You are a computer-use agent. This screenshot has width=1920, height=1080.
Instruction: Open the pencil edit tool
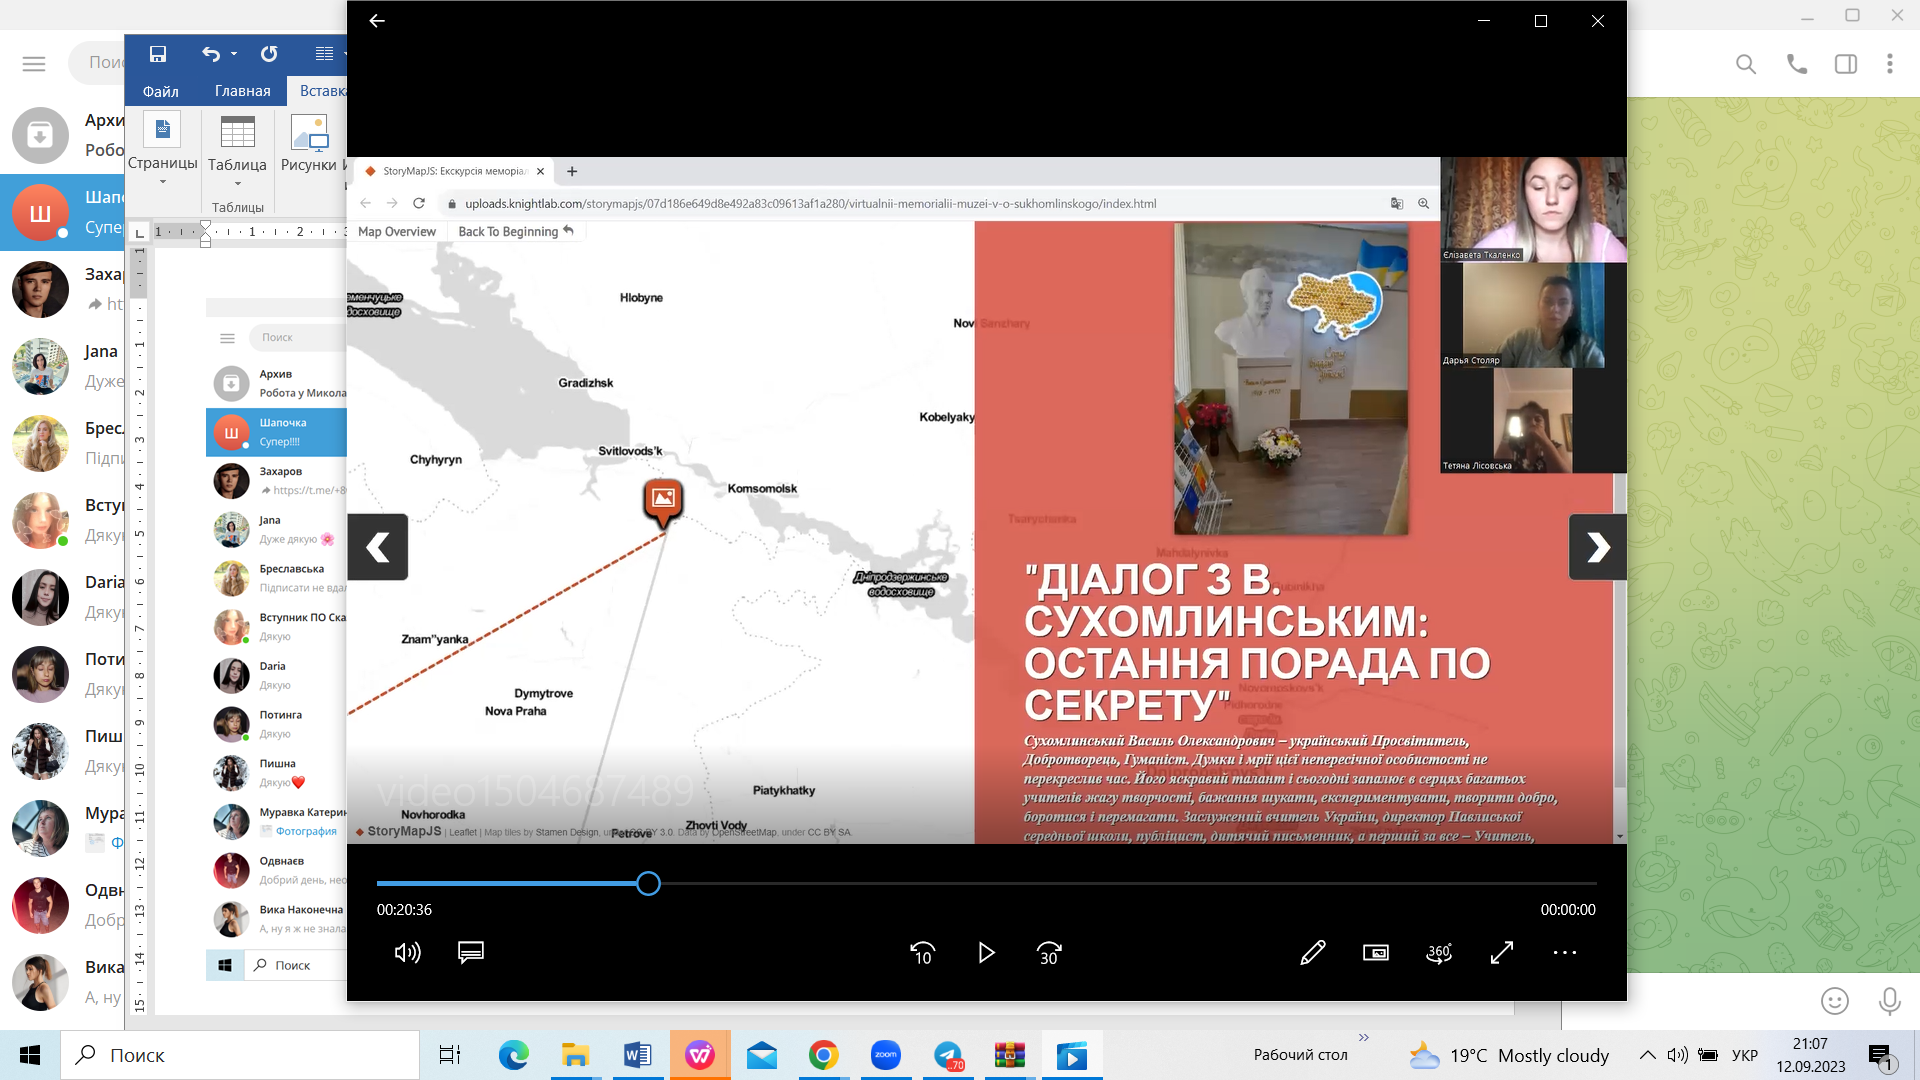1312,953
